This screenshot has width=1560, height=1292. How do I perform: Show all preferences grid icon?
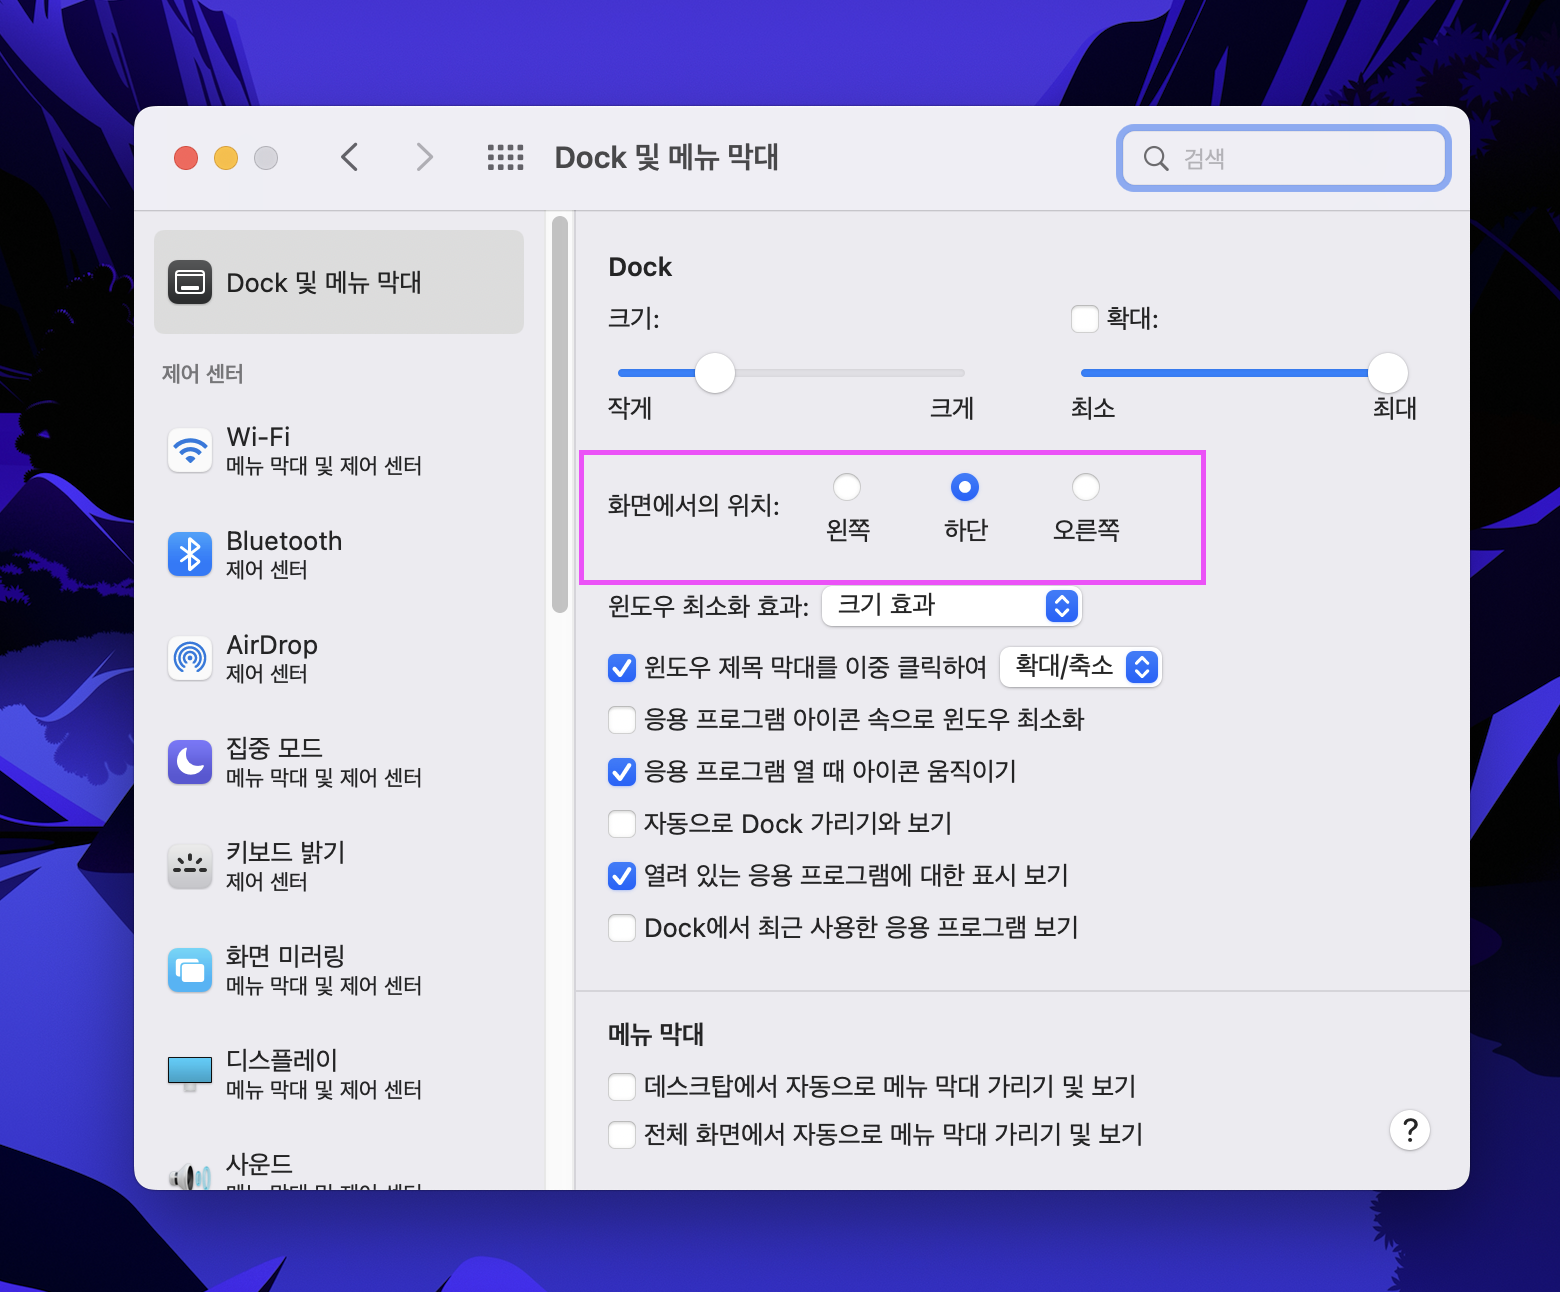[505, 157]
